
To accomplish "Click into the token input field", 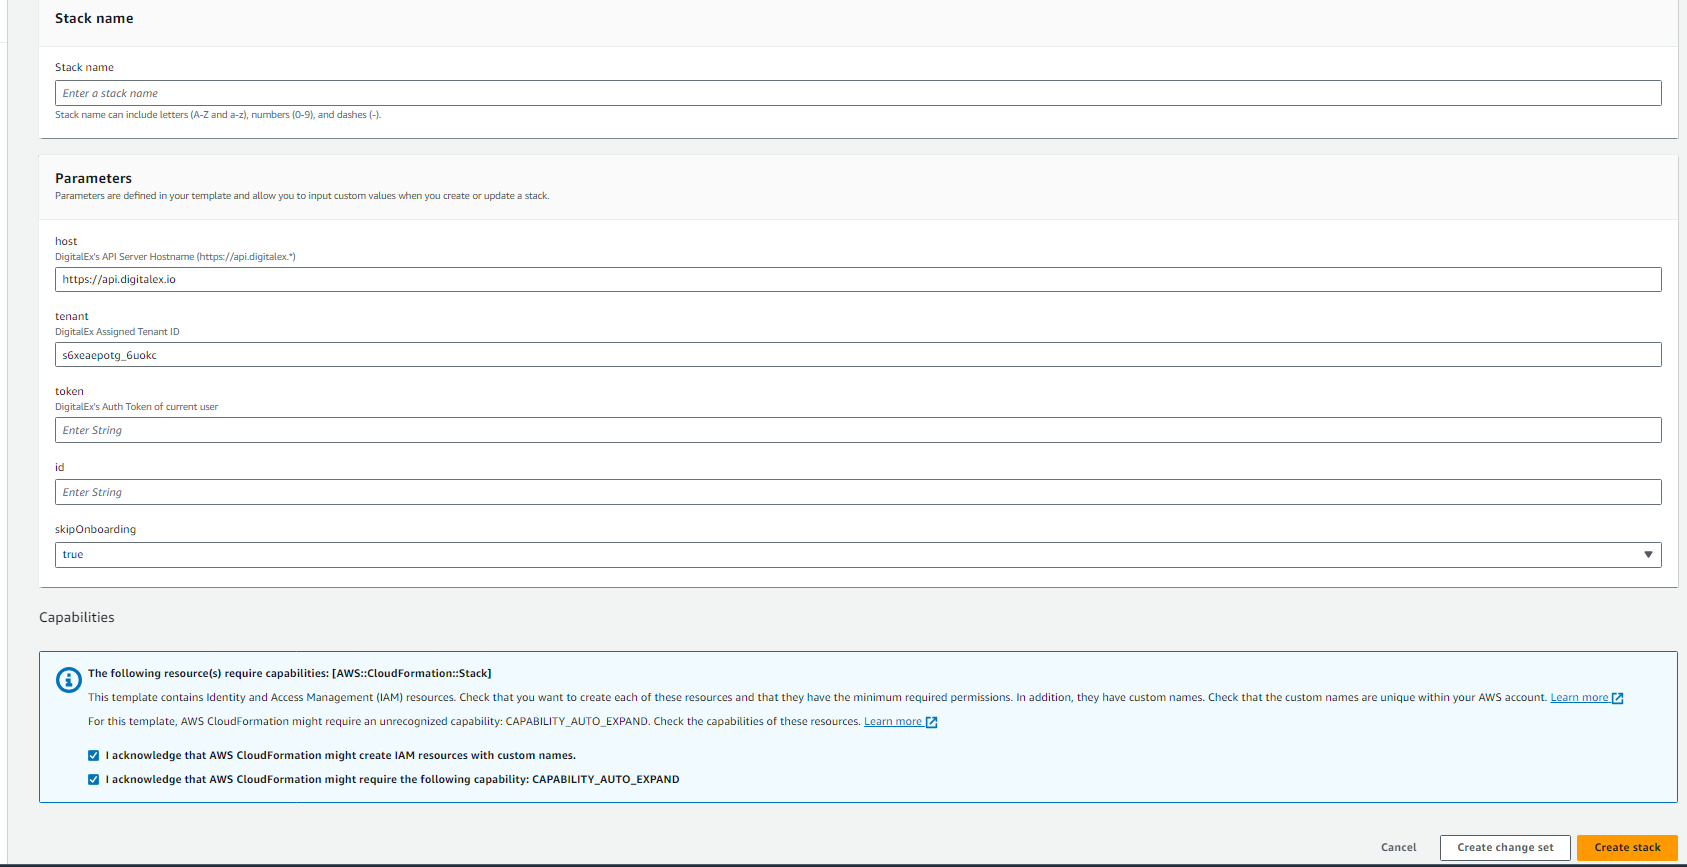I will pyautogui.click(x=857, y=430).
